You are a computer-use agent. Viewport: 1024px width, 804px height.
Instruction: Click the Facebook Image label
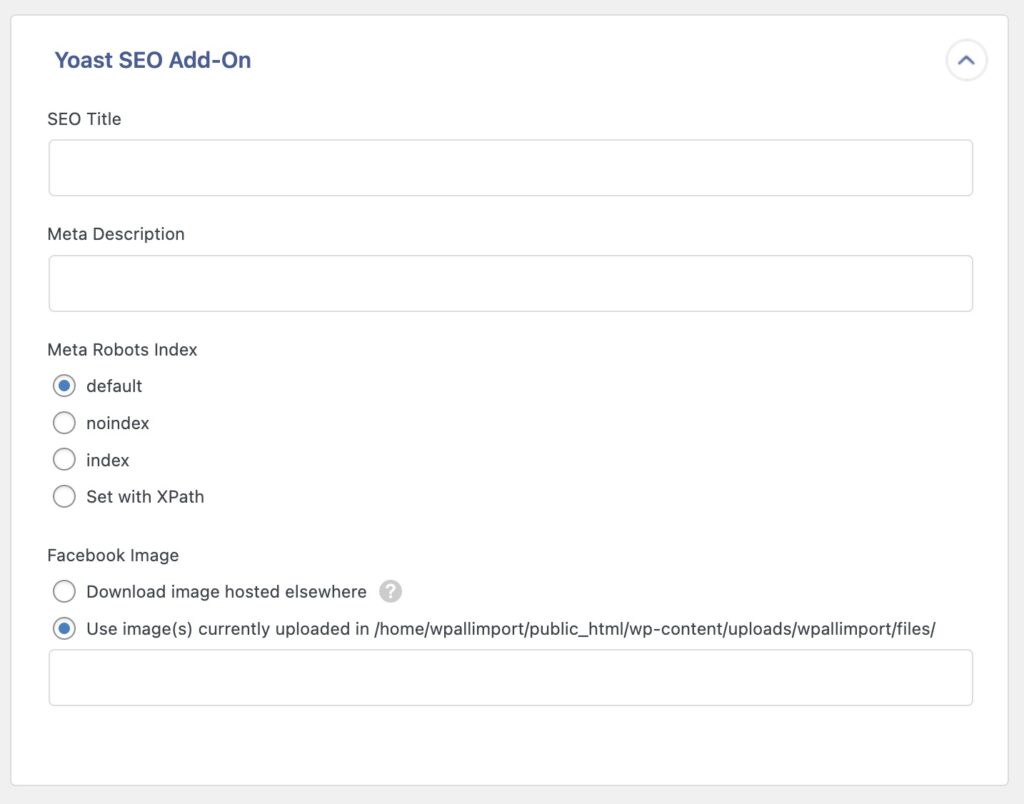tap(113, 555)
